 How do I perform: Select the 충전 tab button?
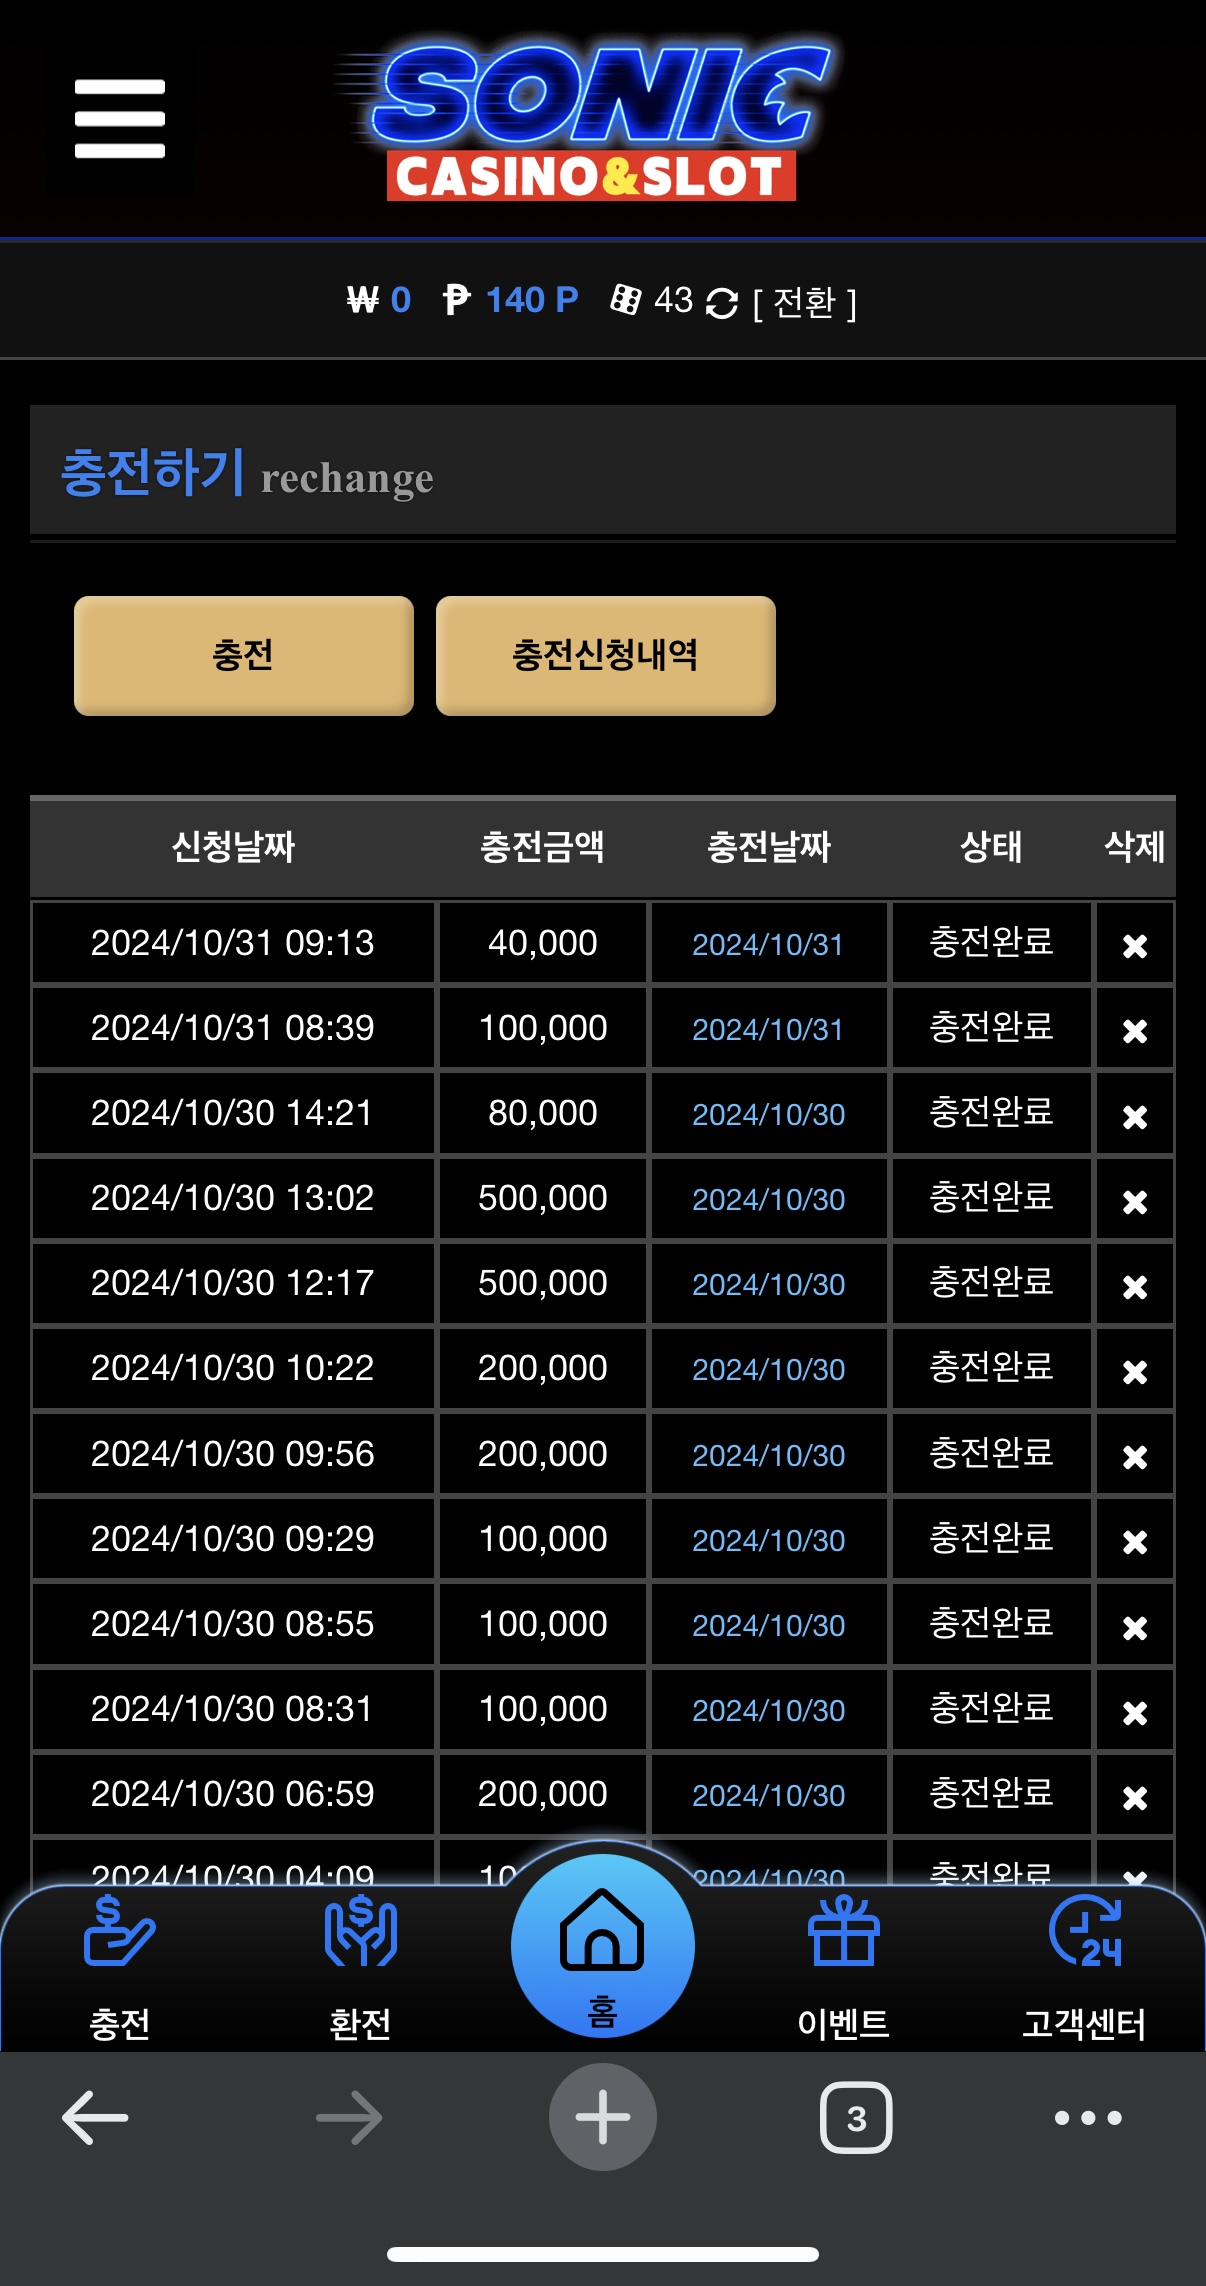click(244, 656)
